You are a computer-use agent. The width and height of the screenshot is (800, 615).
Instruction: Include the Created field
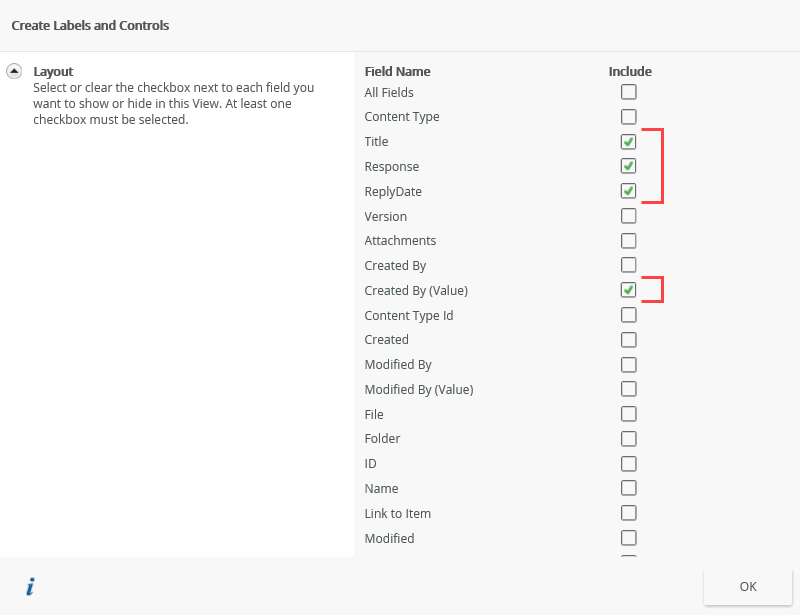tap(629, 340)
